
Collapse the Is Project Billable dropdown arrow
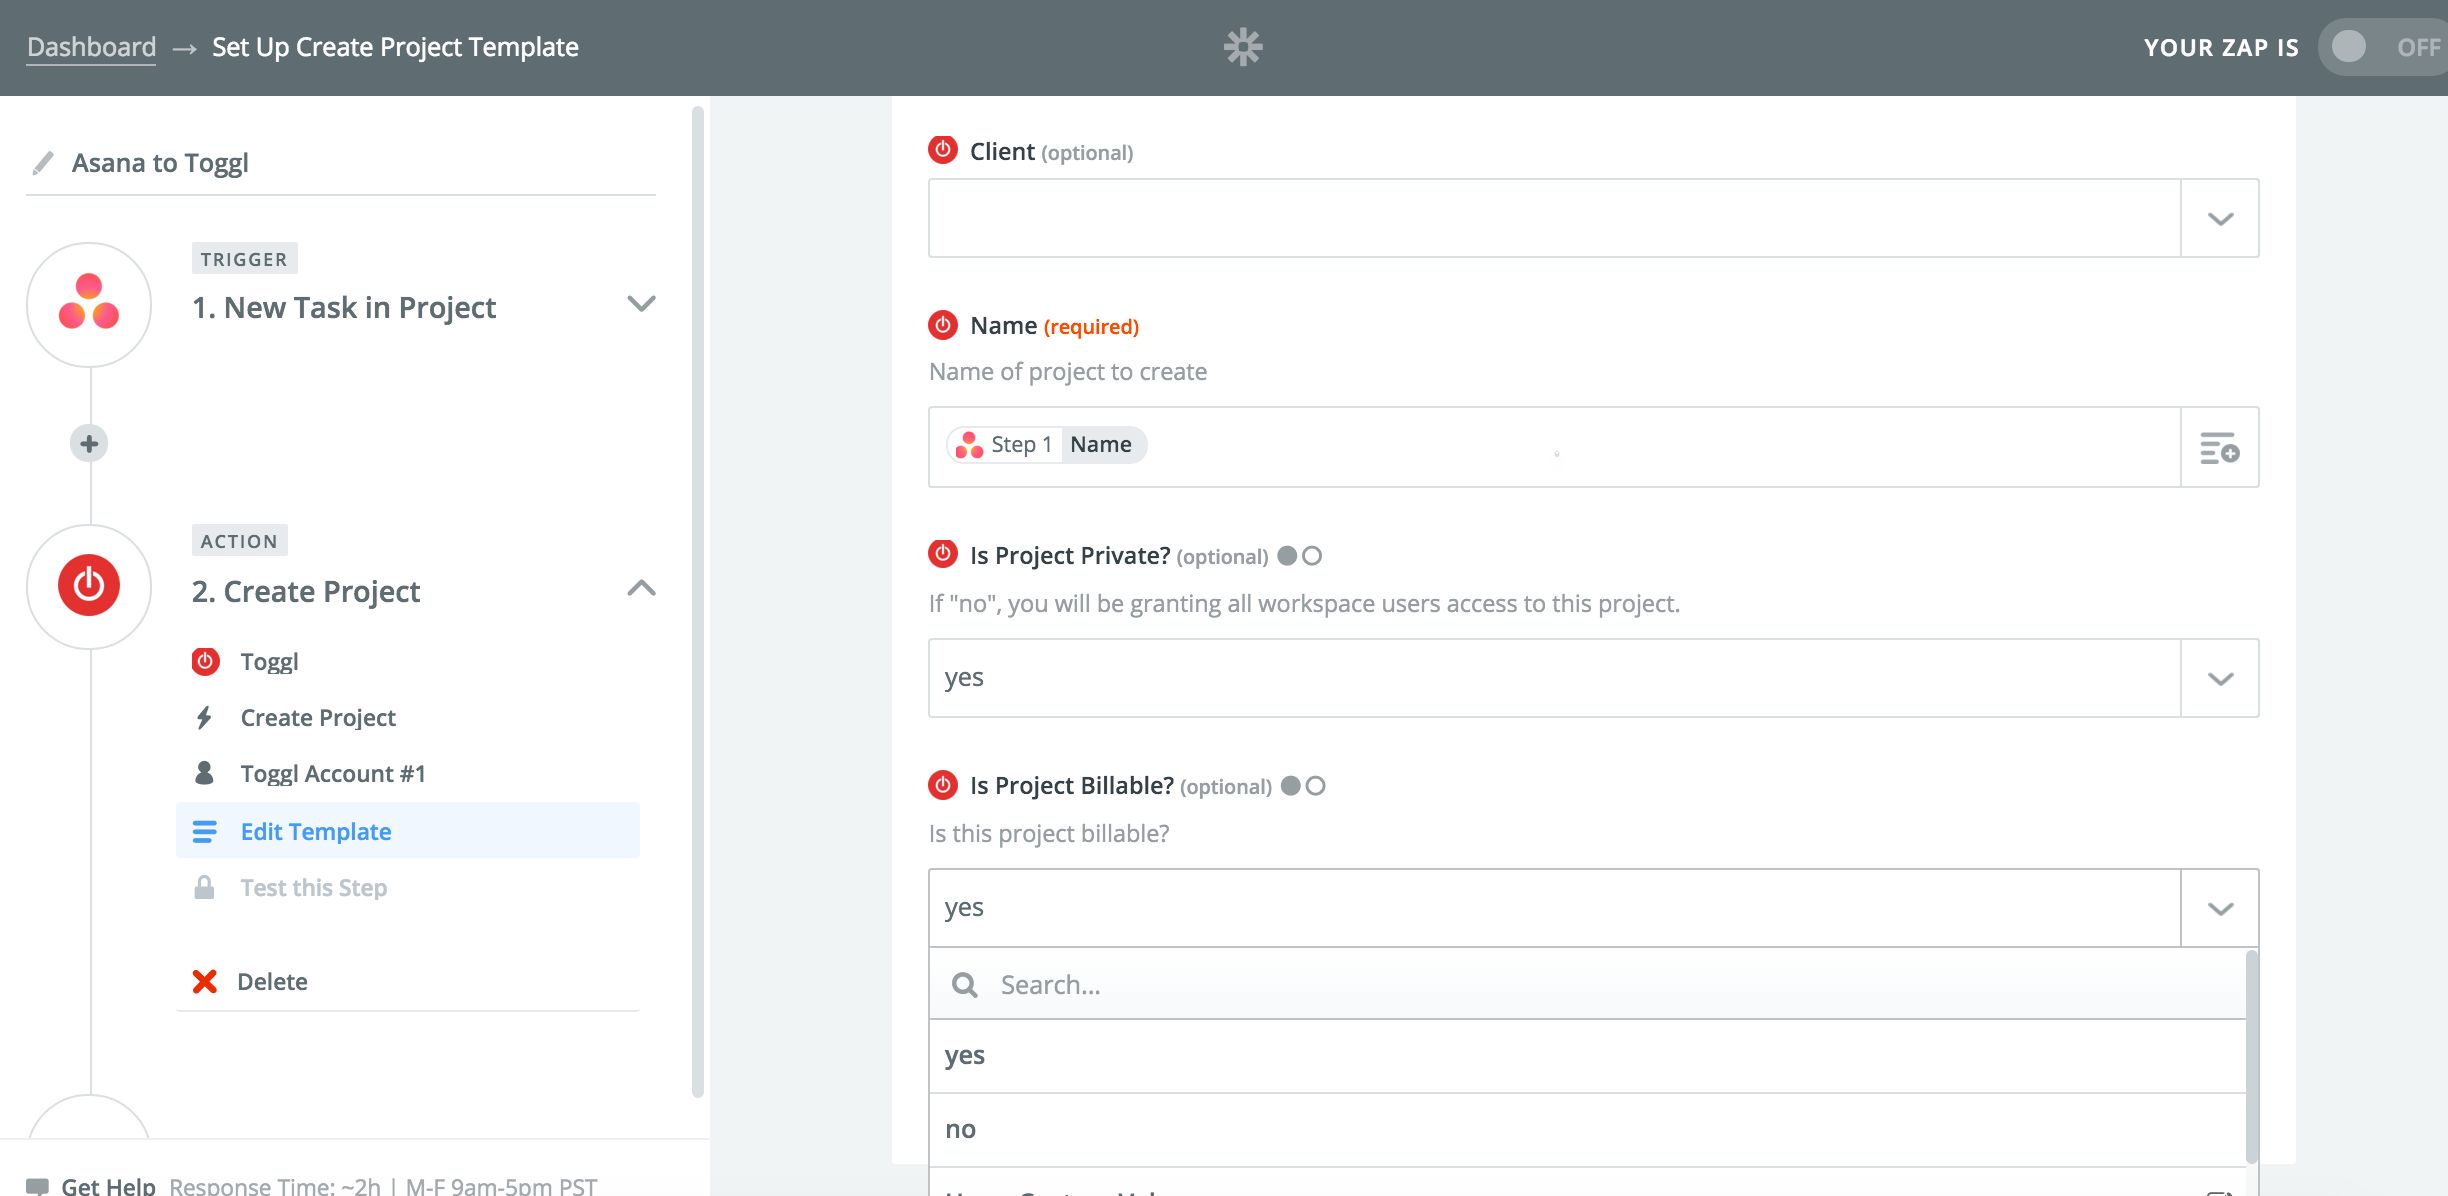click(2220, 908)
